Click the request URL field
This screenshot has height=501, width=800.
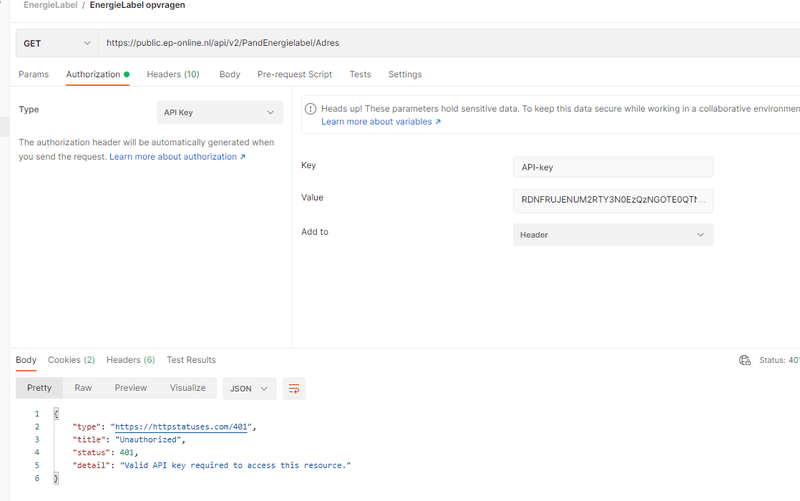[x=440, y=44]
